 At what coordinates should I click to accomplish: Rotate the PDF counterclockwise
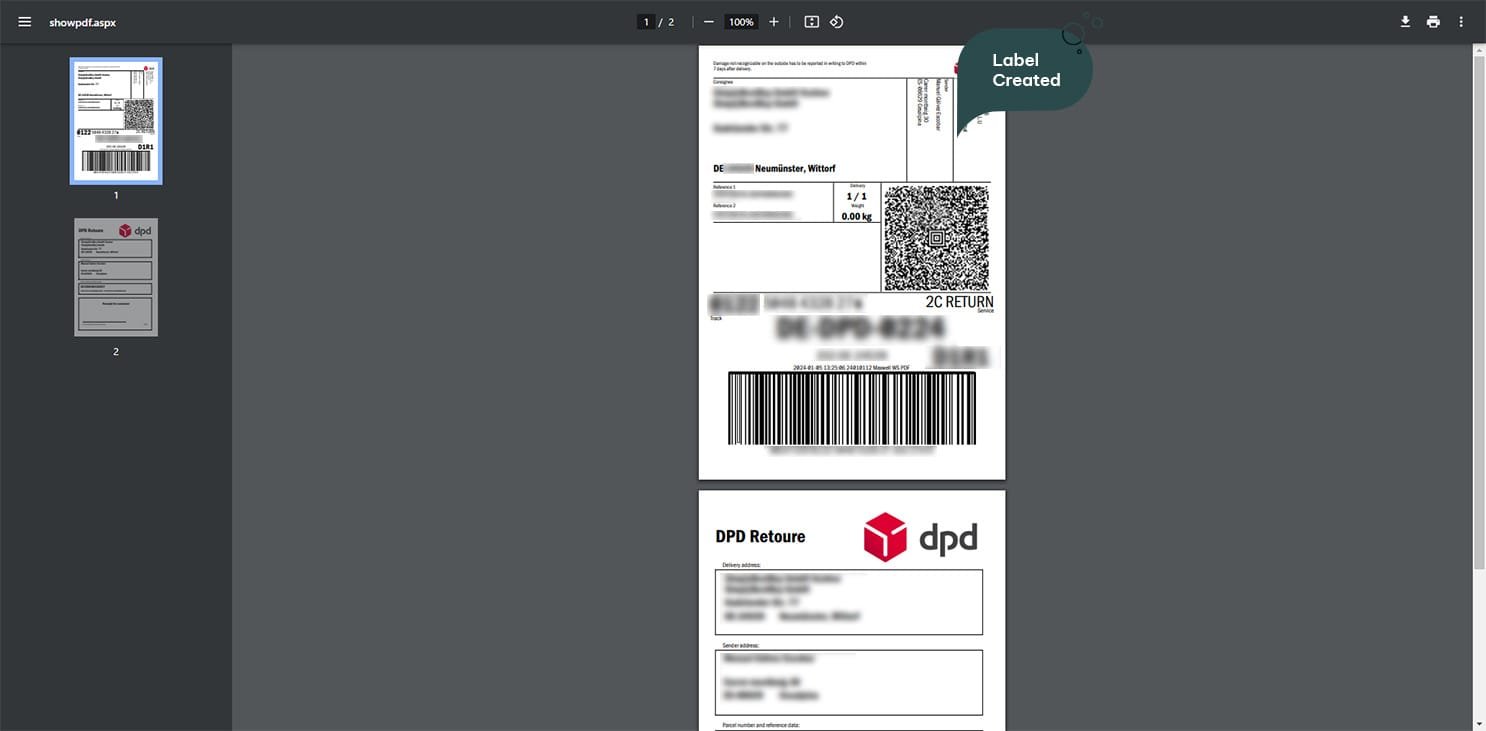click(837, 22)
